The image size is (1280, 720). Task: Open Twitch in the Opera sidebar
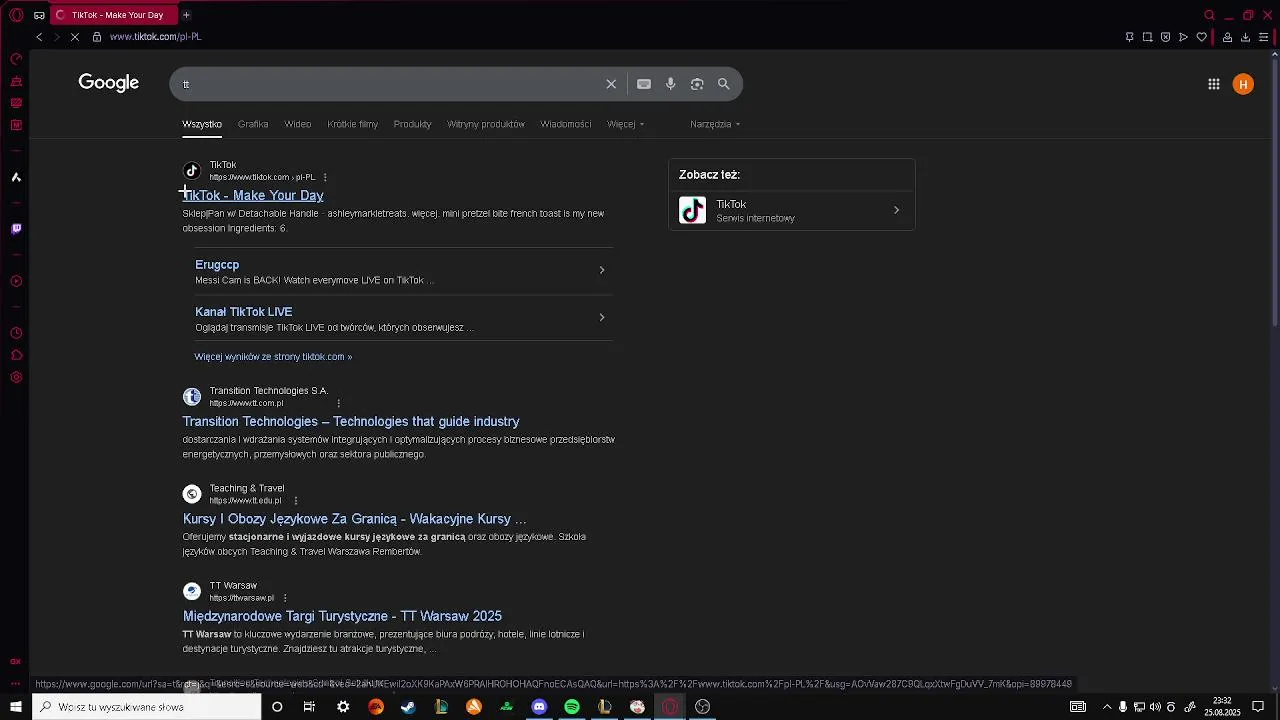[x=16, y=229]
